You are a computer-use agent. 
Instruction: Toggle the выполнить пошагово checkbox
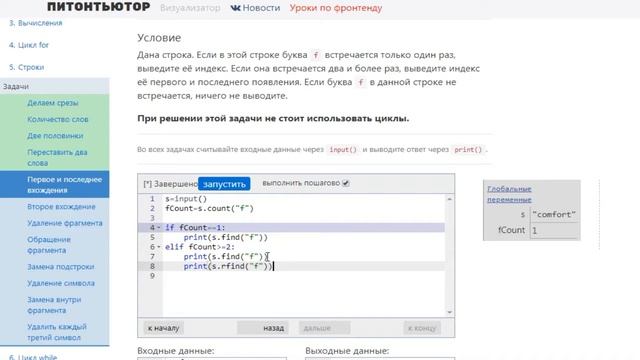pyautogui.click(x=346, y=183)
